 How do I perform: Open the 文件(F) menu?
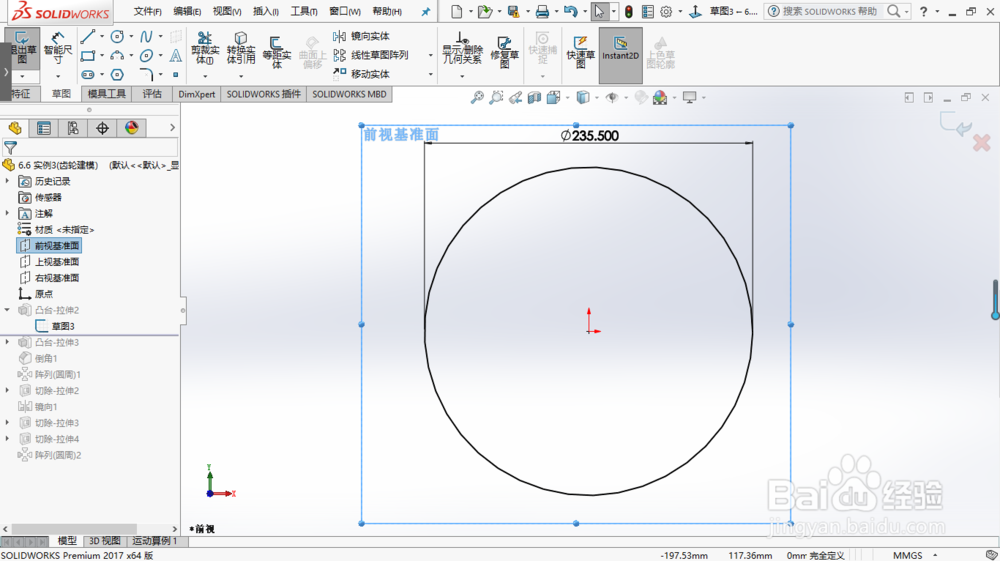147,11
